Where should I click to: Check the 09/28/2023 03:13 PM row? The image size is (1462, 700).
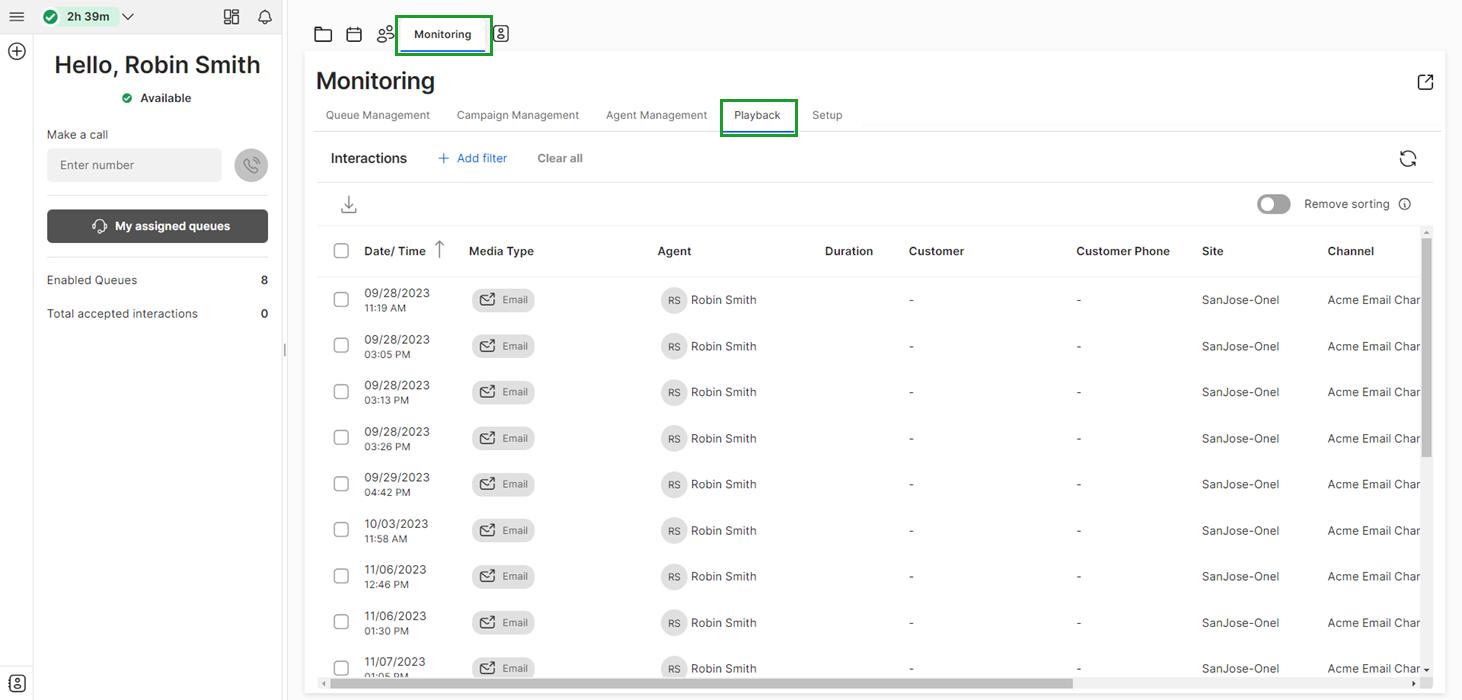[341, 391]
